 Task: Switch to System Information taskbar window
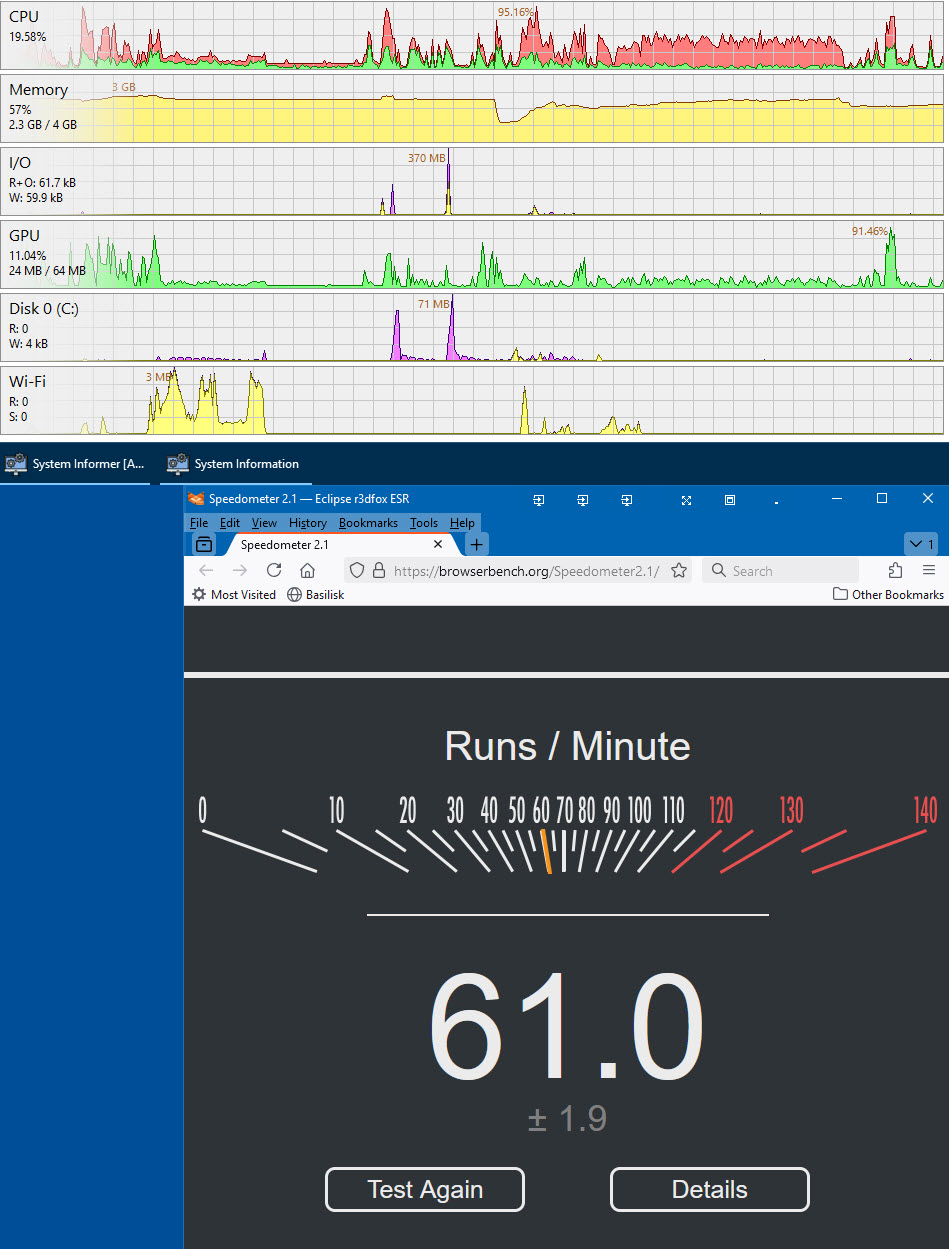(235, 464)
